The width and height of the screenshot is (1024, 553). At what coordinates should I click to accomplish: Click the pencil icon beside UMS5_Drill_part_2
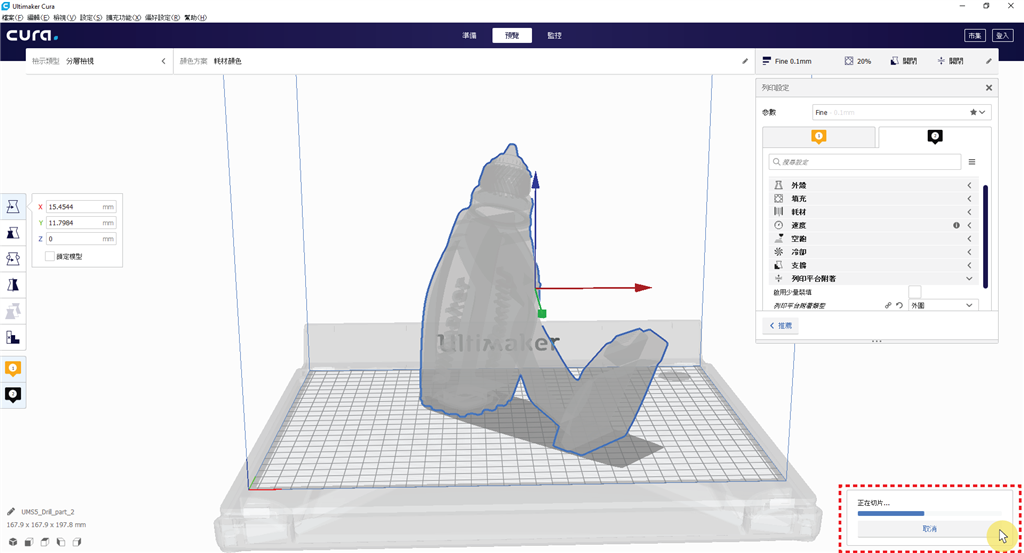(11, 511)
